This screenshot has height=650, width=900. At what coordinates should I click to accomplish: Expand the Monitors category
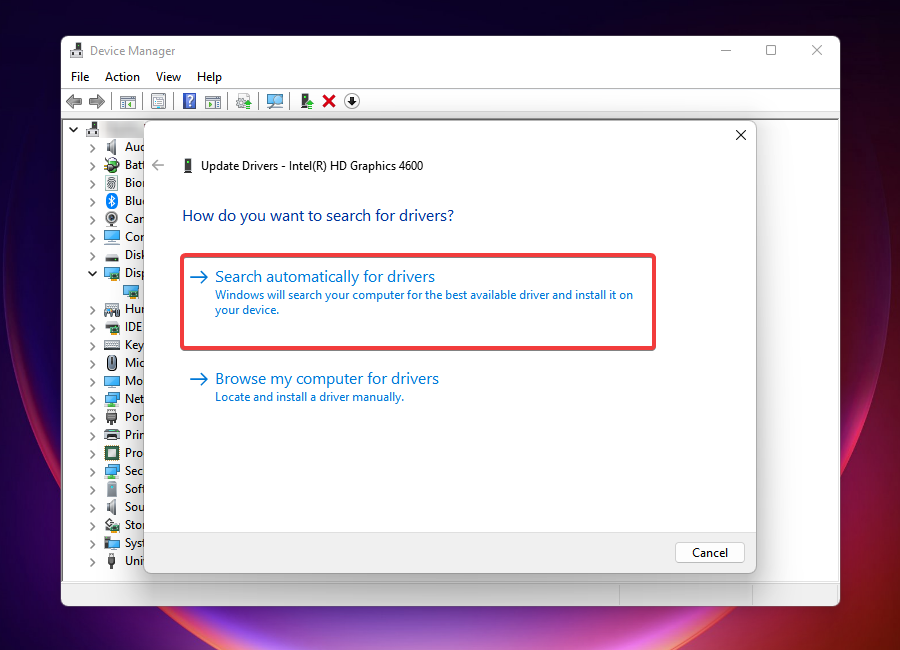point(92,382)
